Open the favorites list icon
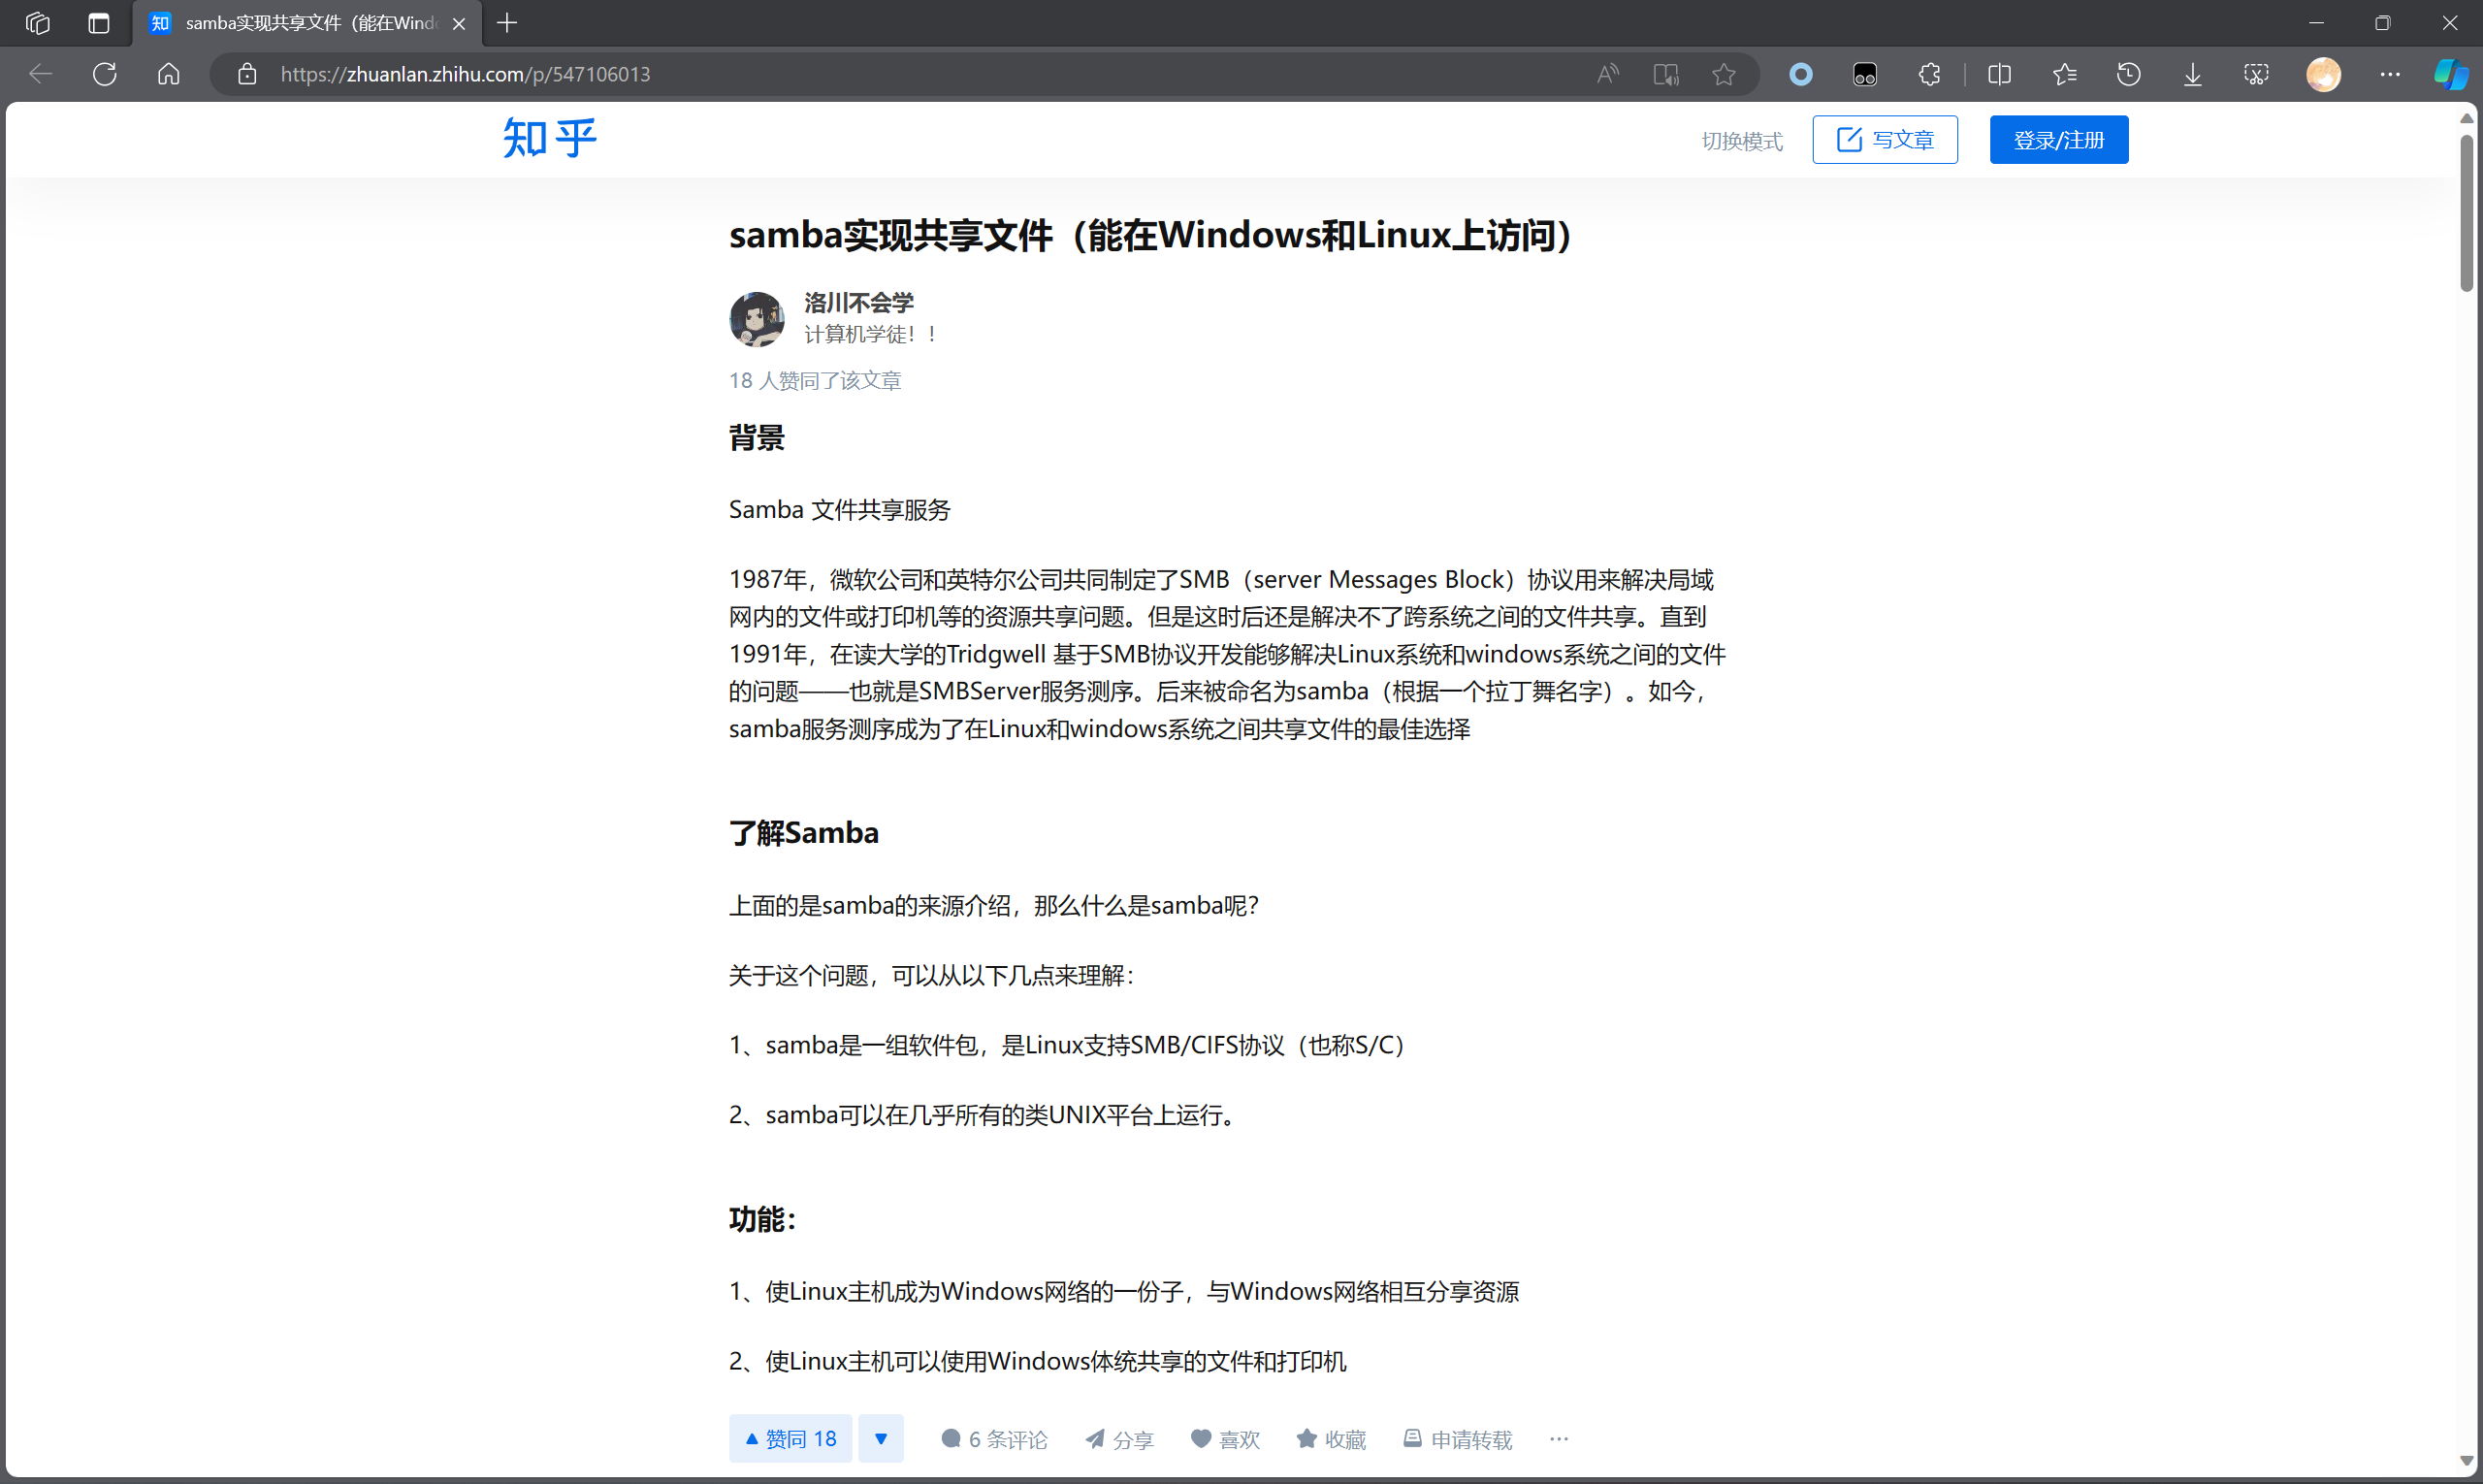This screenshot has height=1484, width=2483. tap(2064, 74)
